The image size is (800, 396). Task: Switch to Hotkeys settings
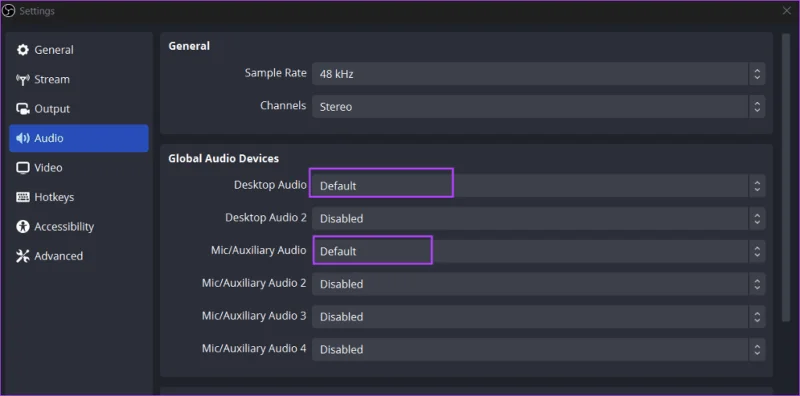[x=79, y=197]
